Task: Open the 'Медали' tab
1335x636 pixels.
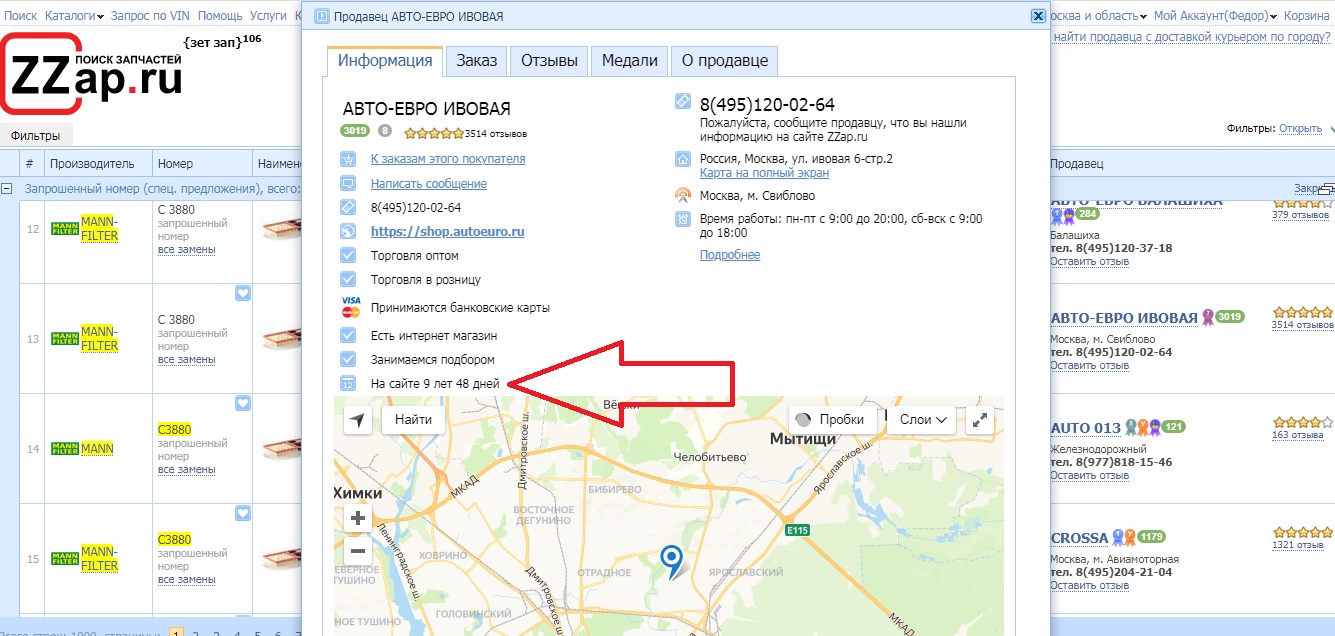Action: [x=629, y=61]
